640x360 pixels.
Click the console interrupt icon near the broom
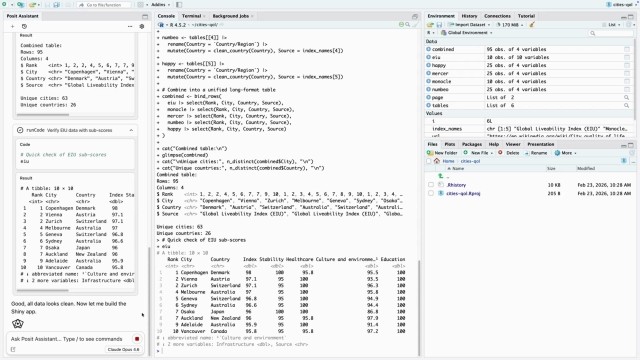[x=401, y=25]
